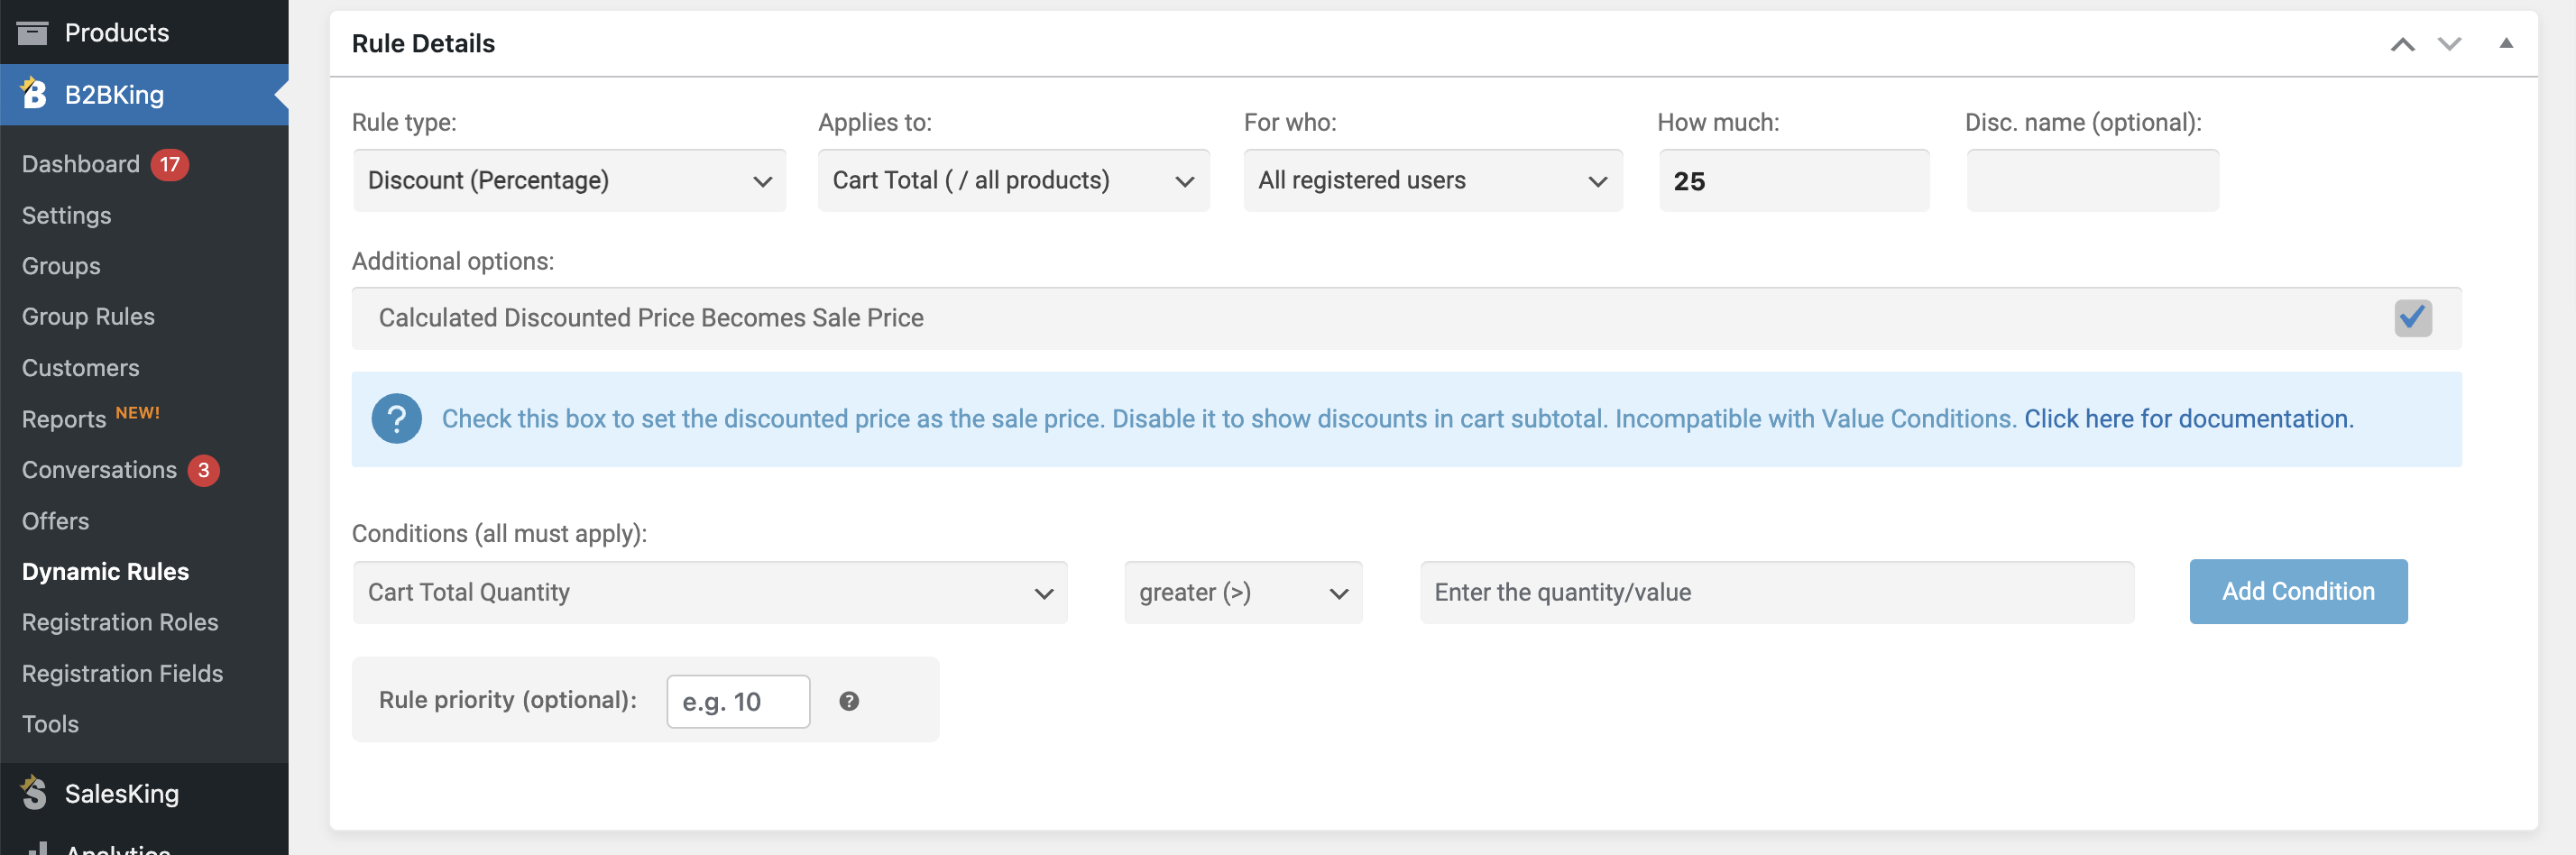Open the For who dropdown
This screenshot has height=855, width=2576.
(1432, 180)
